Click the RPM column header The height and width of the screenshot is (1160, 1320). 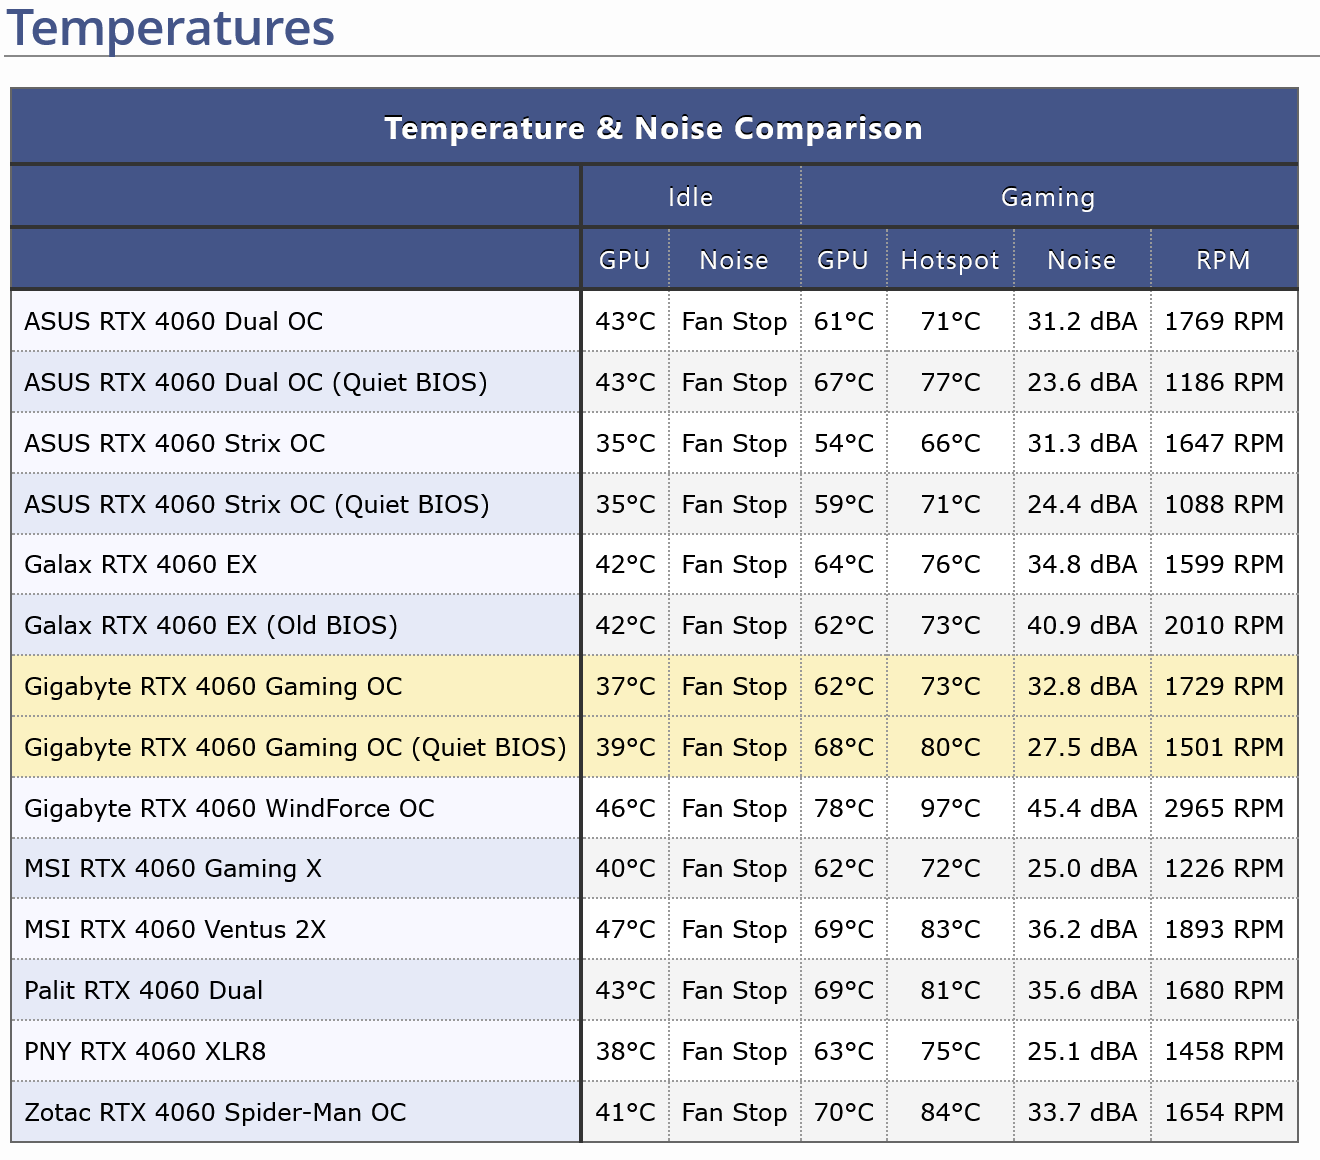pyautogui.click(x=1224, y=260)
